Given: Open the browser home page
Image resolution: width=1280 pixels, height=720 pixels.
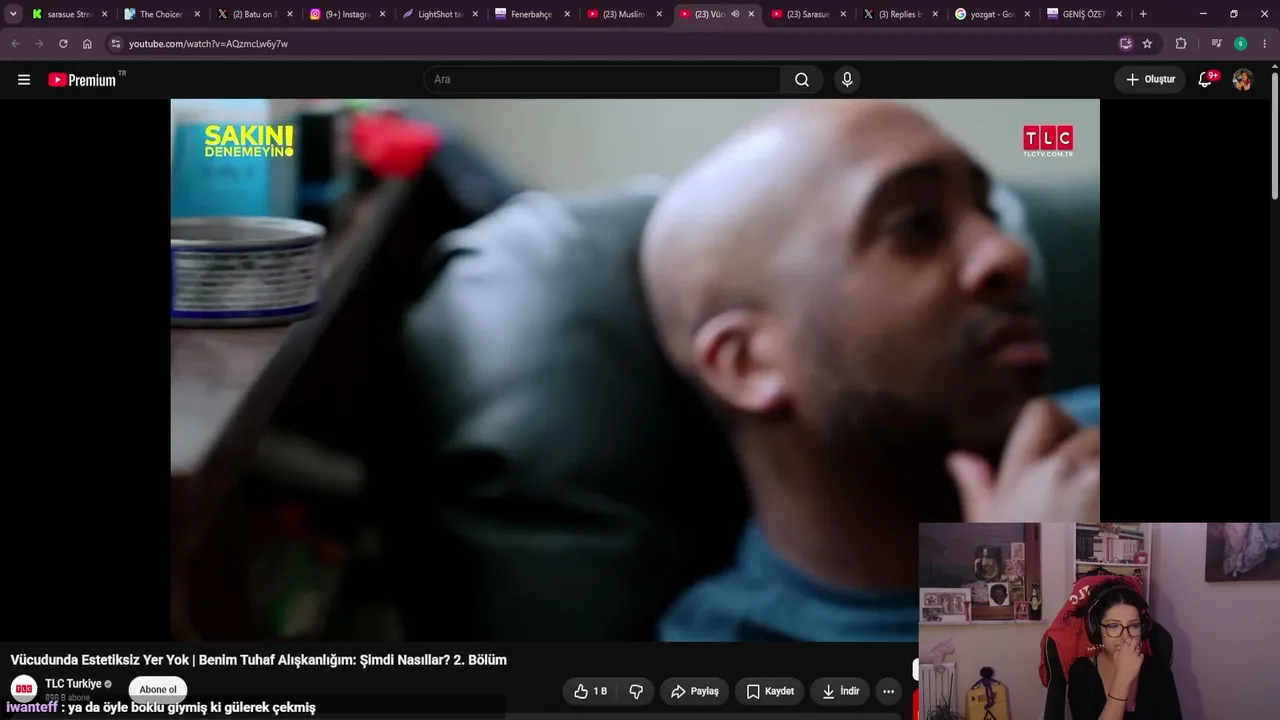Looking at the screenshot, I should tap(87, 44).
